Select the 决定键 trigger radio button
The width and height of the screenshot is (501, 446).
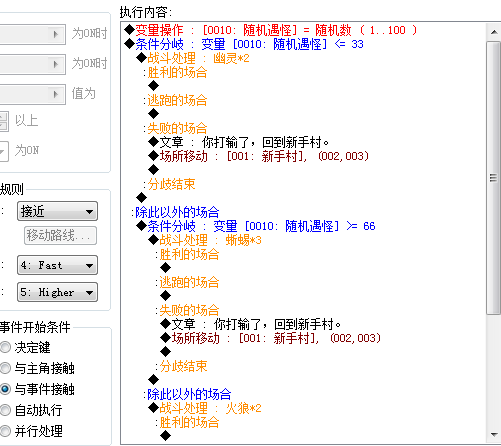pos(5,347)
